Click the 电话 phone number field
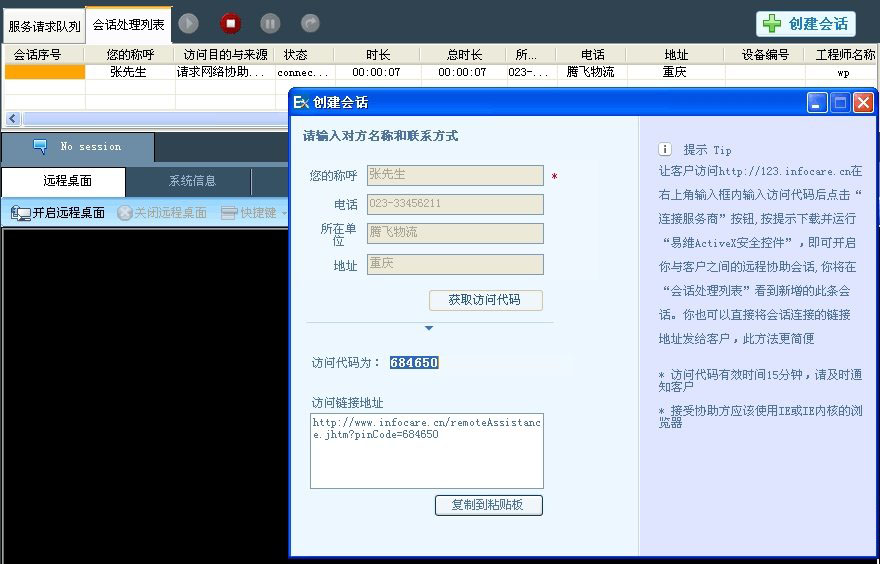 tap(455, 205)
